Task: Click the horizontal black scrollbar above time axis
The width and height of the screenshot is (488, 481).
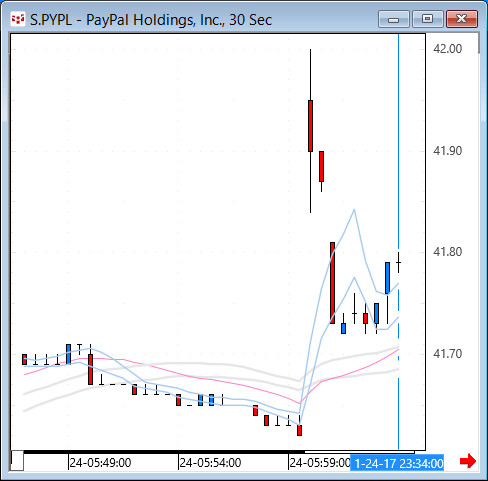Action: pos(218,452)
